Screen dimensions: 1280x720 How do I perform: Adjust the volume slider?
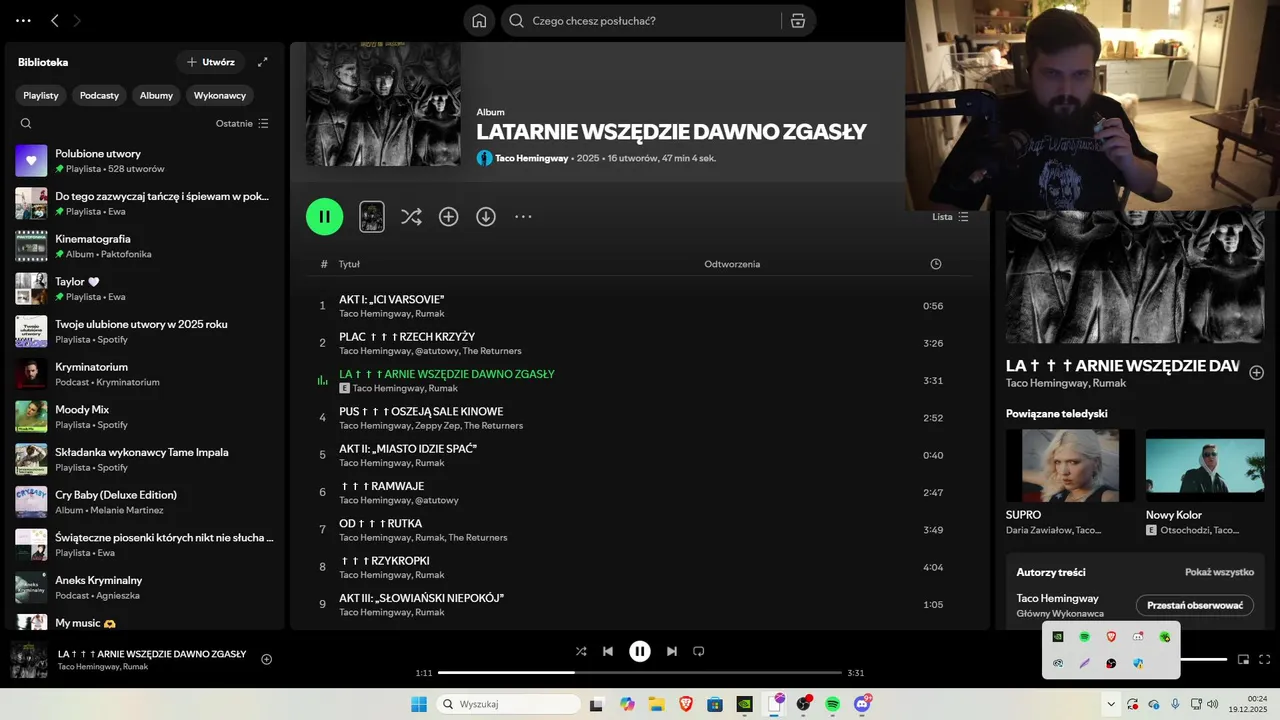click(x=1204, y=659)
